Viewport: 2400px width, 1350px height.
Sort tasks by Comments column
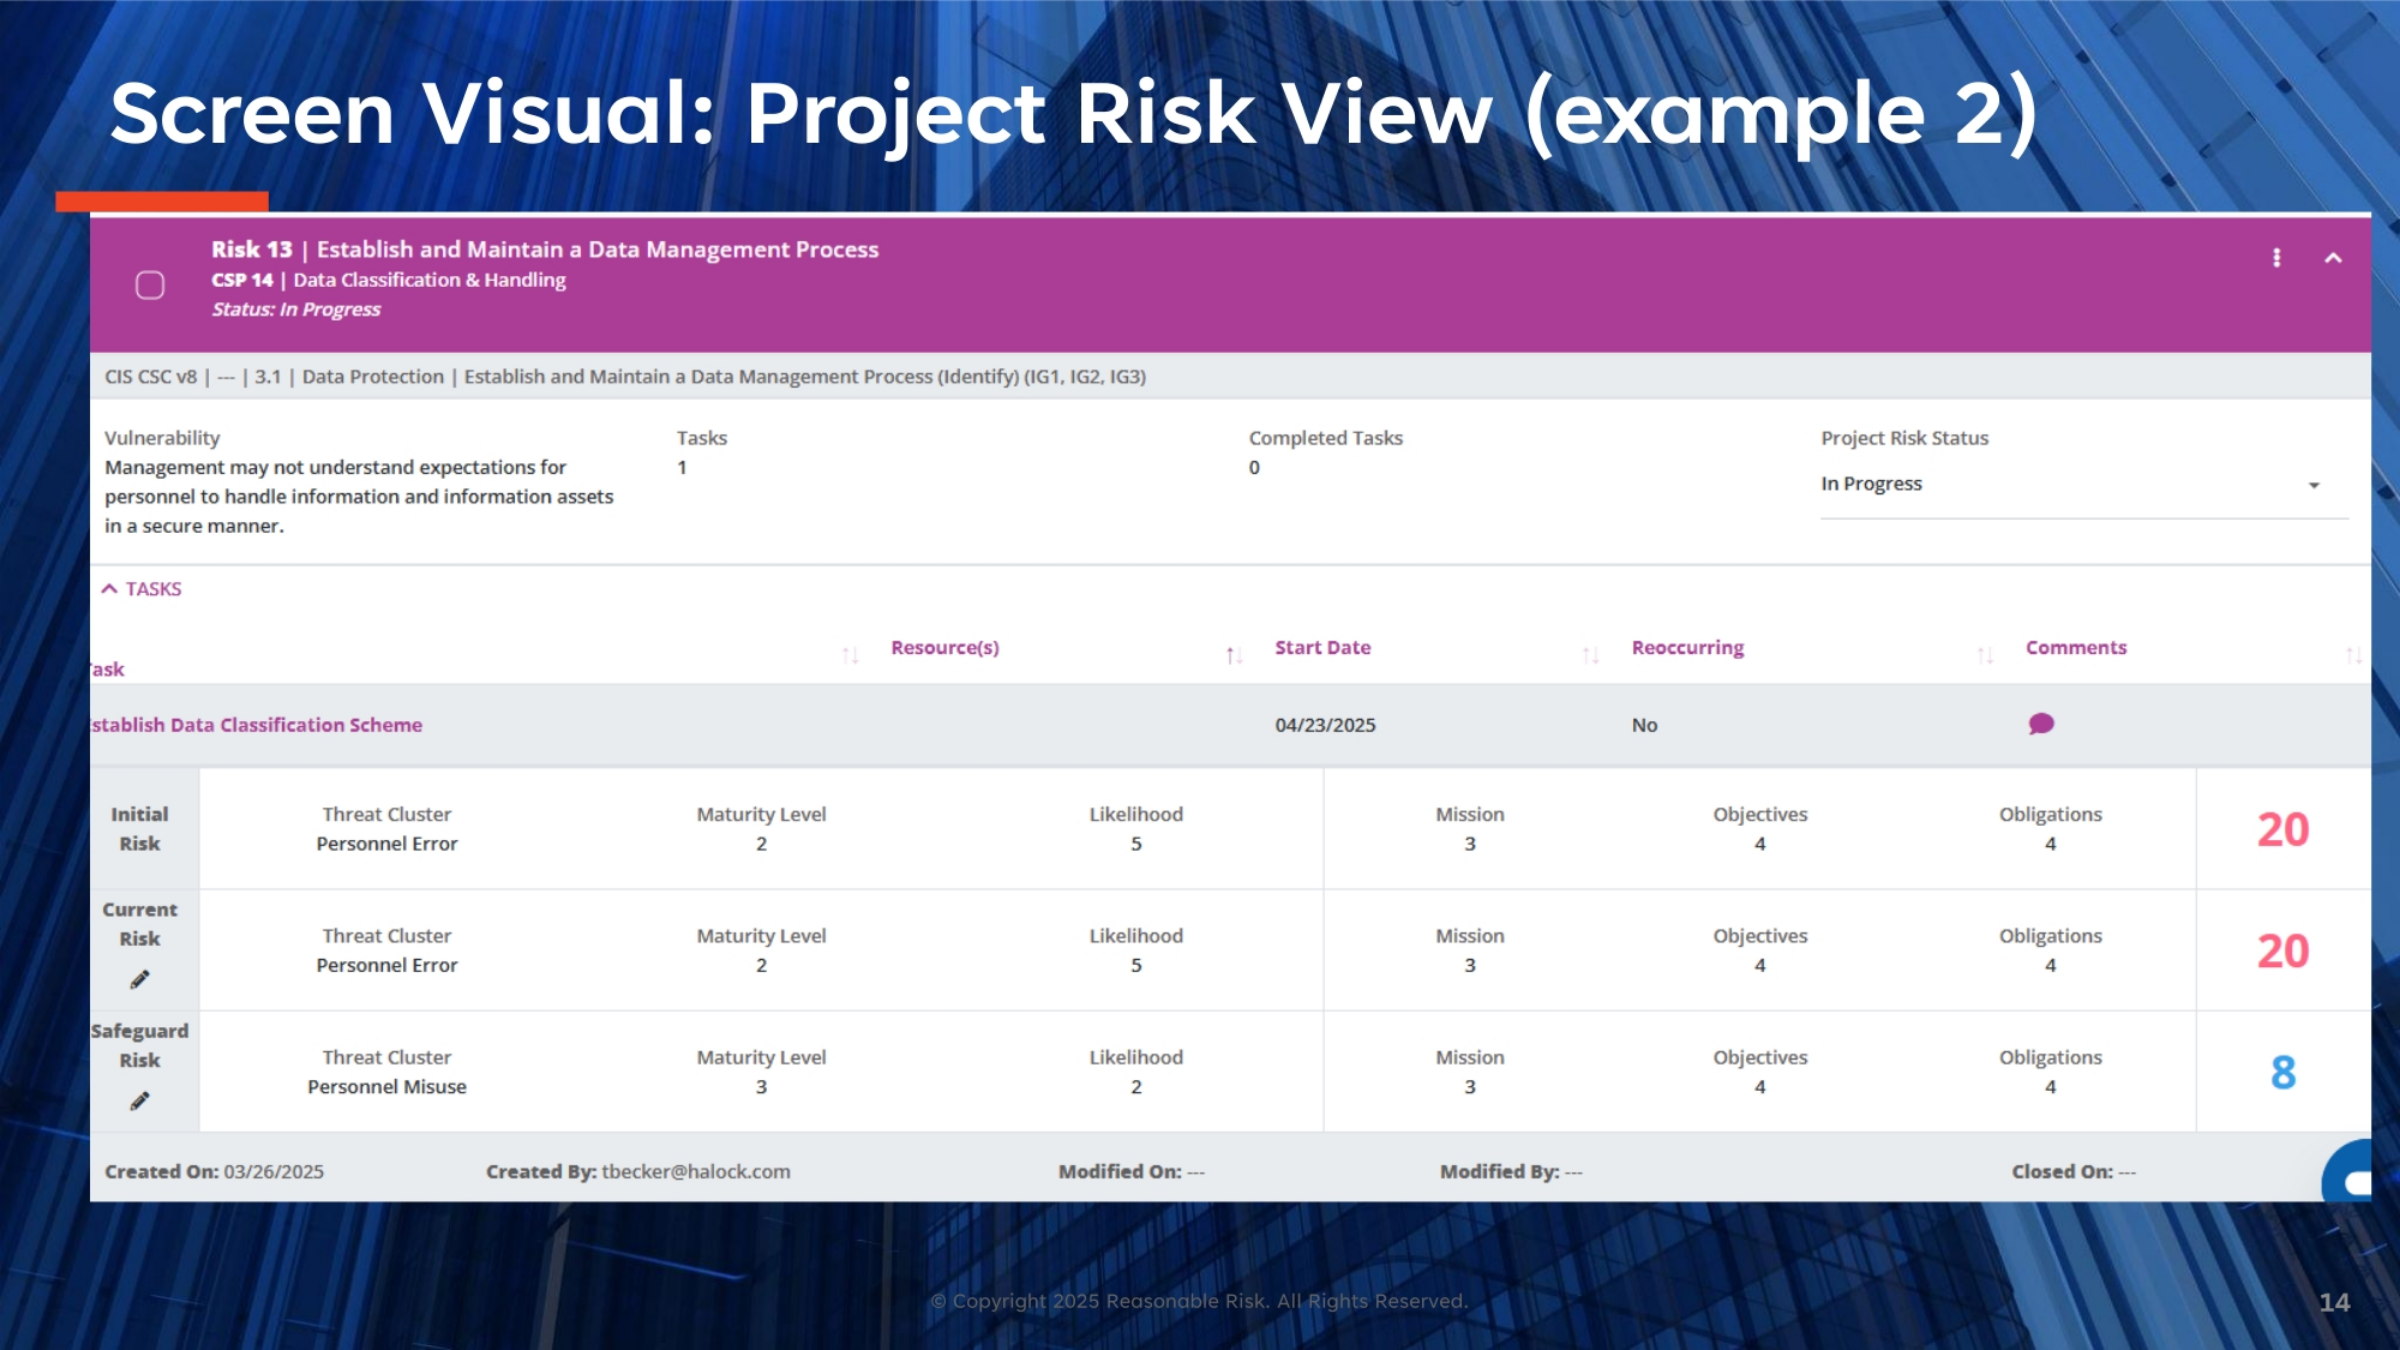(x=2076, y=648)
